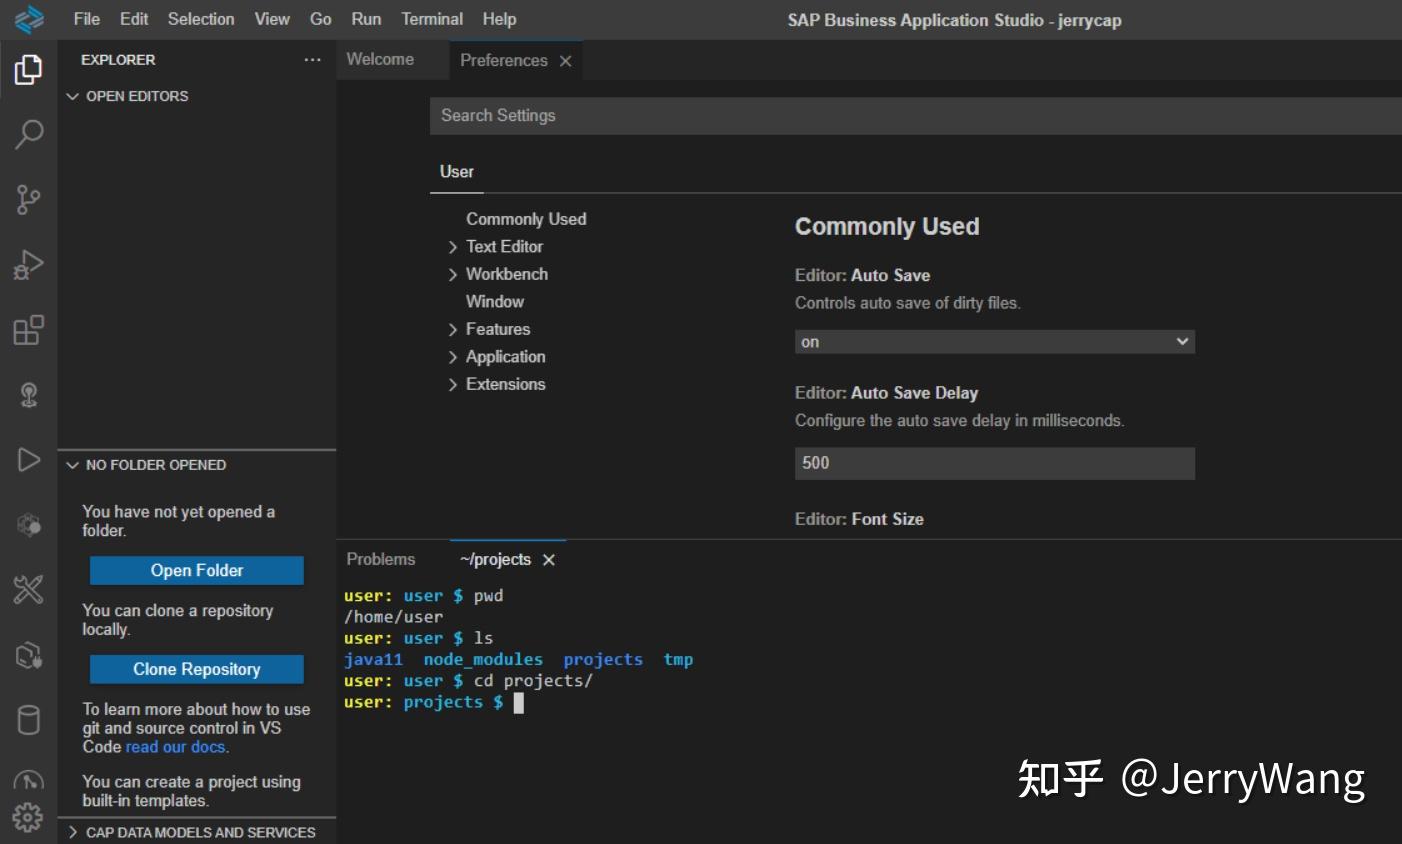
Task: Click the gauge dial icon
Action: click(28, 779)
